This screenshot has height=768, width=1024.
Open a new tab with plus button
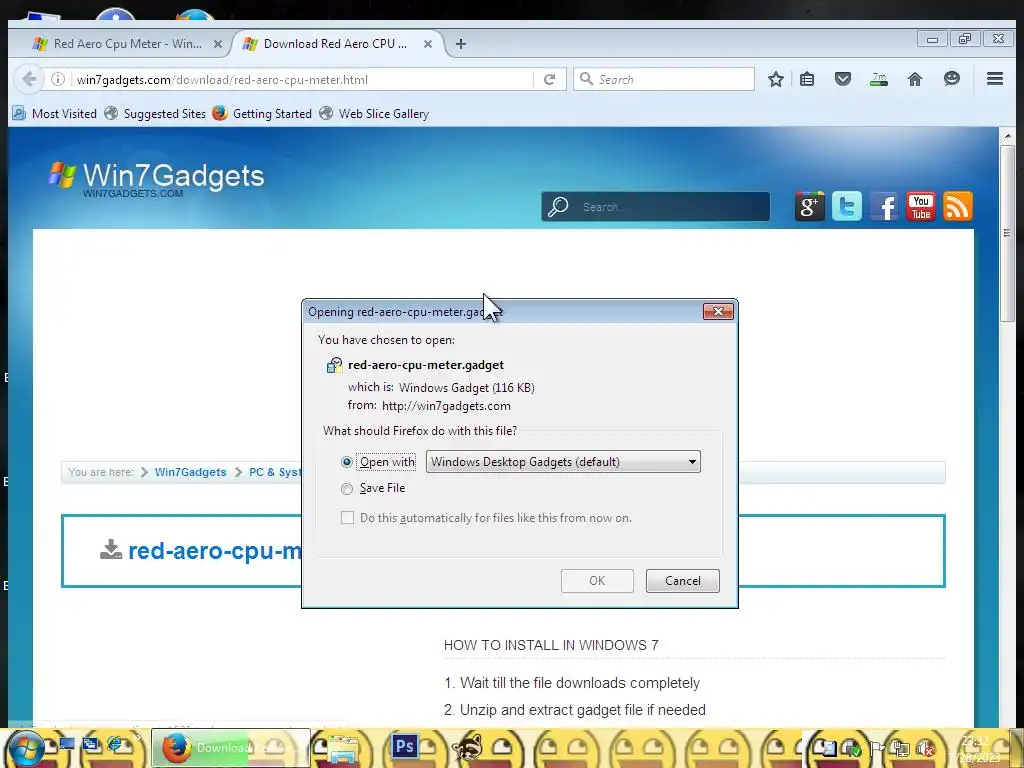pyautogui.click(x=460, y=44)
